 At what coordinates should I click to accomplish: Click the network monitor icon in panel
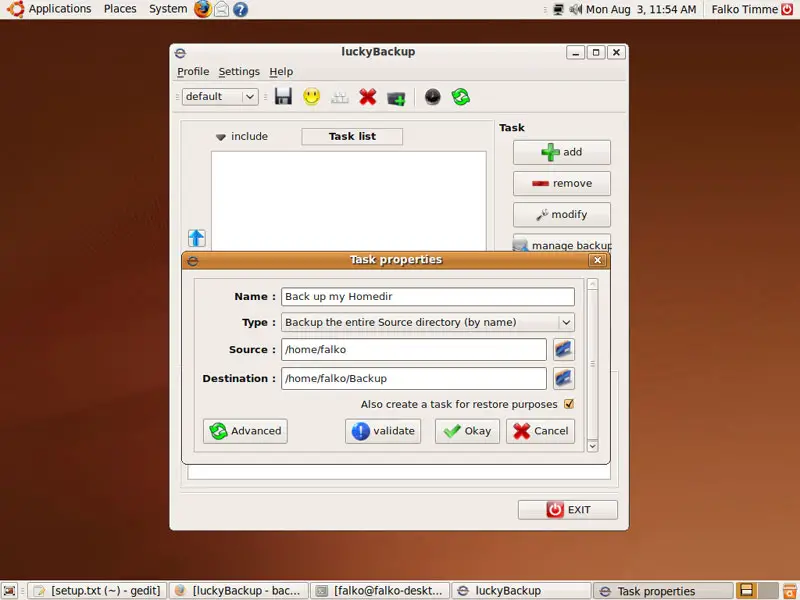coord(558,9)
